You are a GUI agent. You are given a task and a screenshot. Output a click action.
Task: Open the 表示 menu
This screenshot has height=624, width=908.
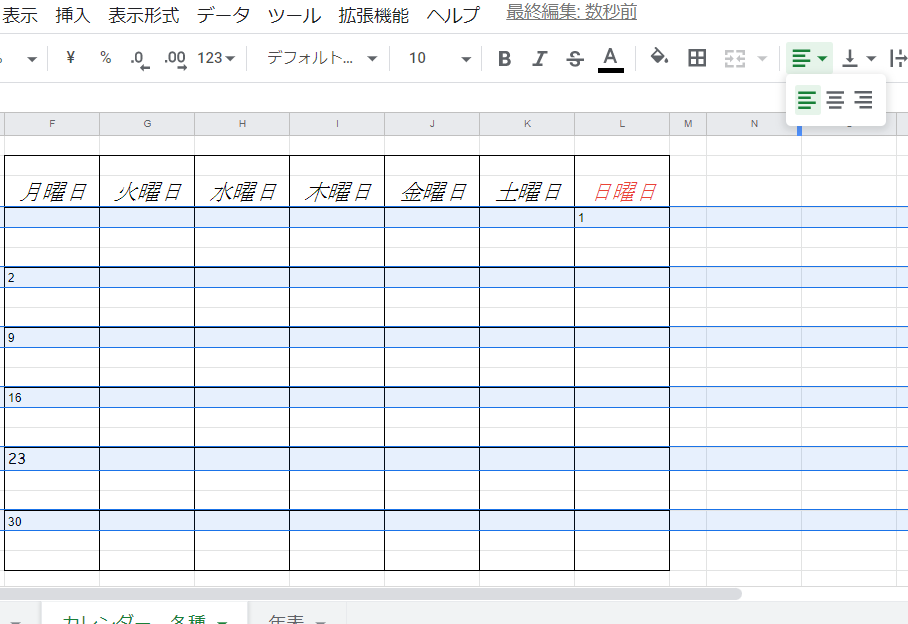(x=20, y=15)
